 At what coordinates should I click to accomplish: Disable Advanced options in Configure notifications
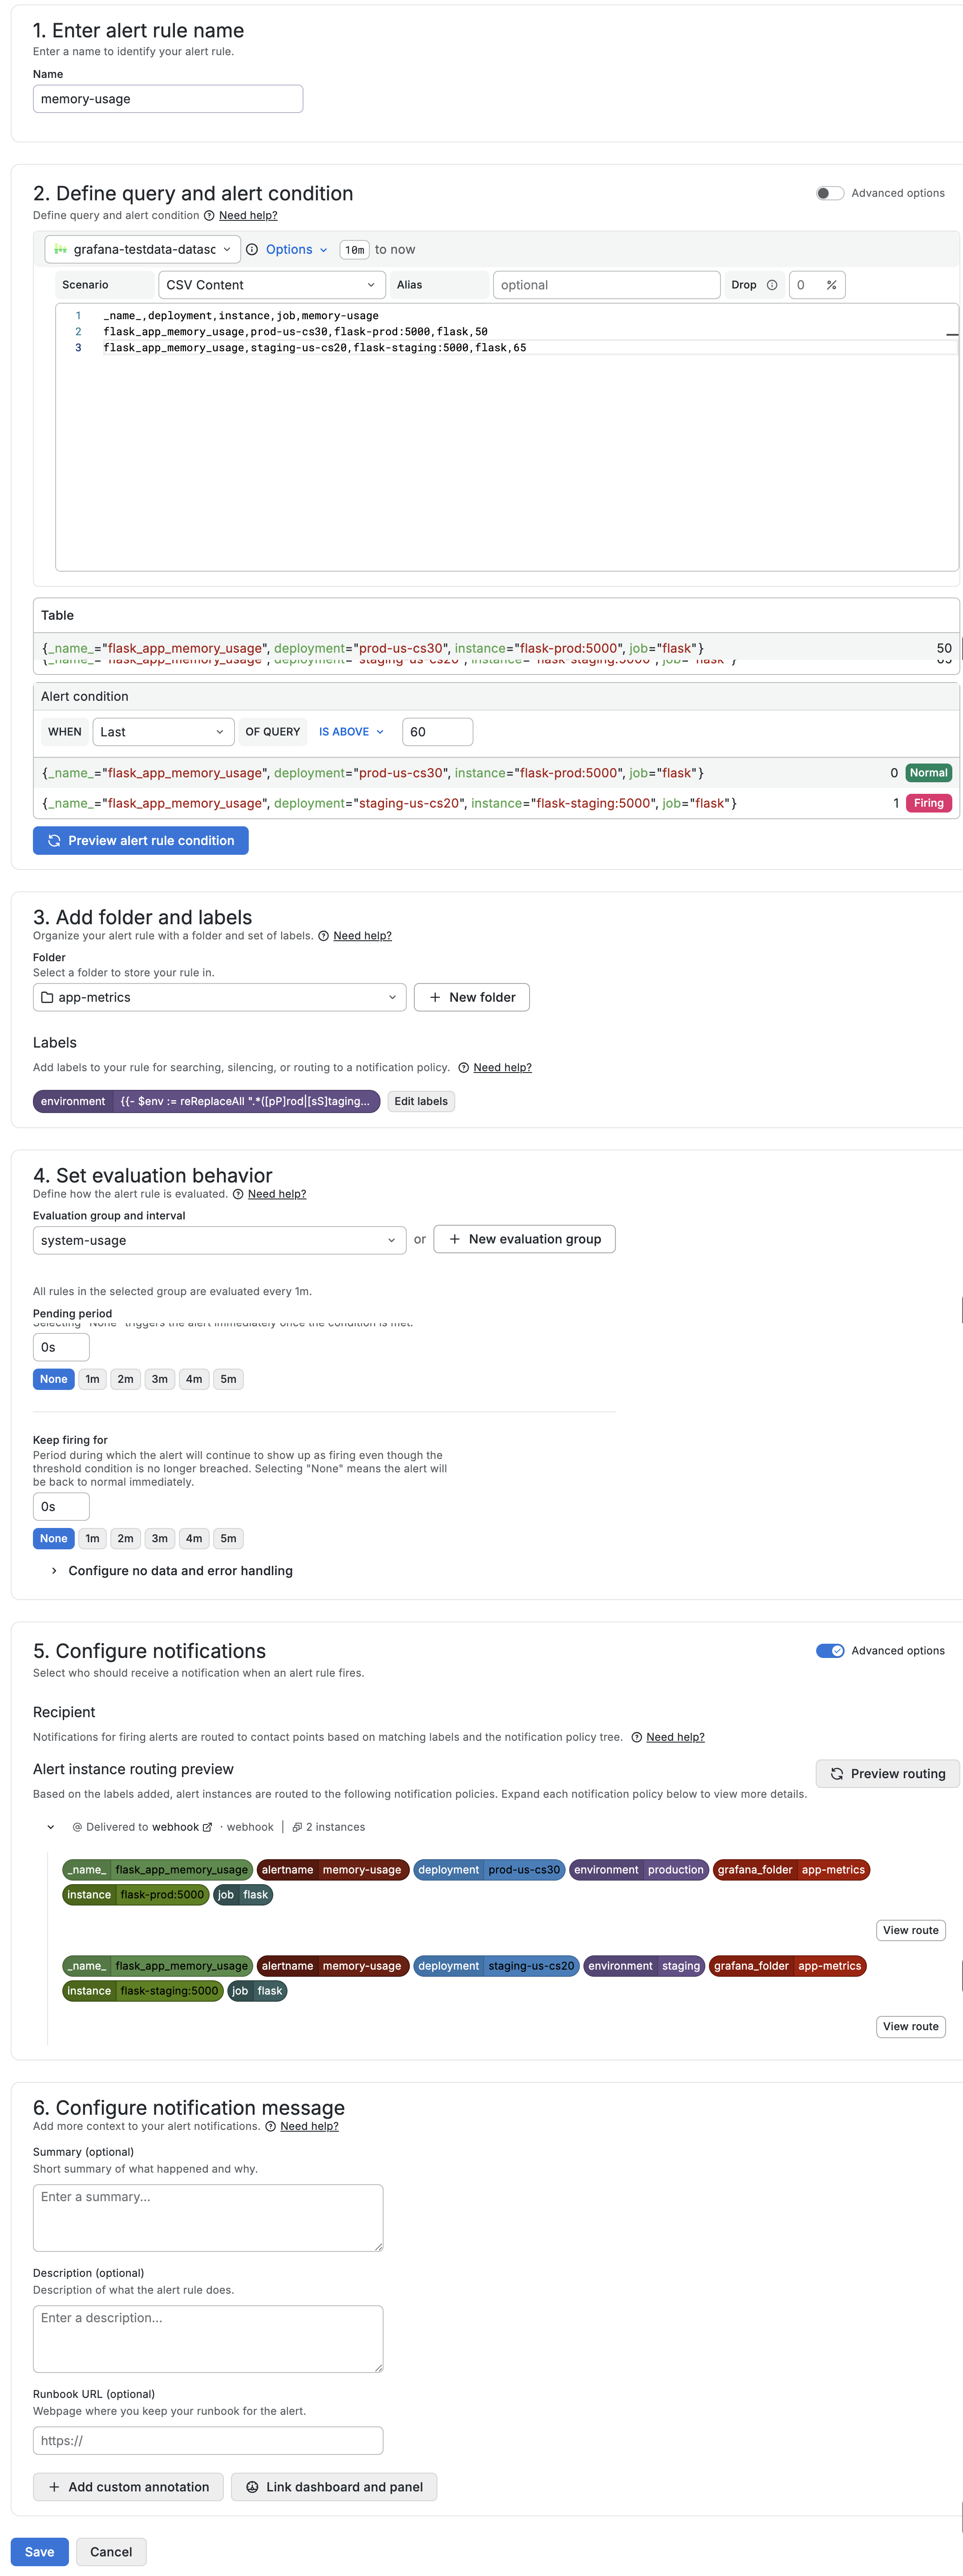tap(829, 1650)
